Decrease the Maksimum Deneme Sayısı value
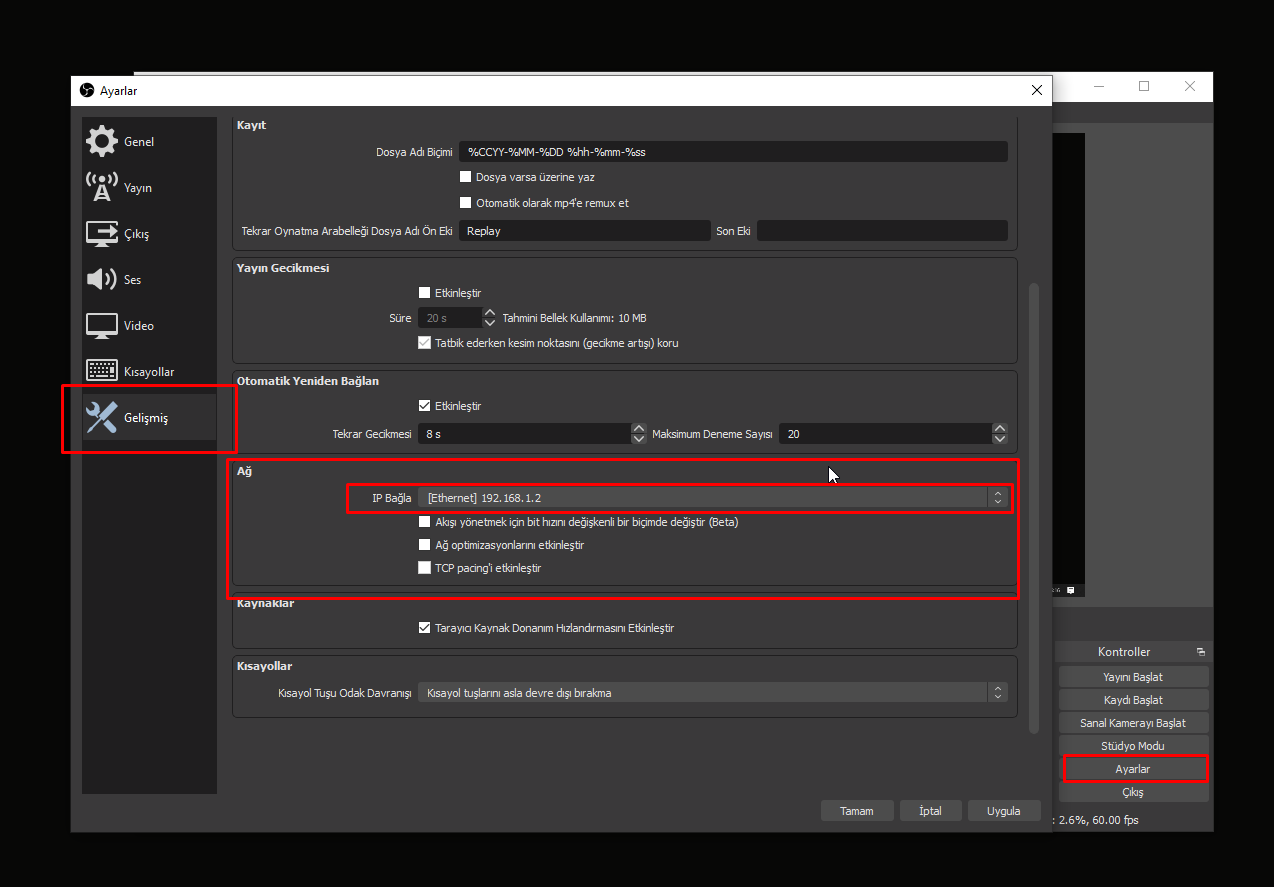Screen dimensions: 1274x887 point(1000,439)
